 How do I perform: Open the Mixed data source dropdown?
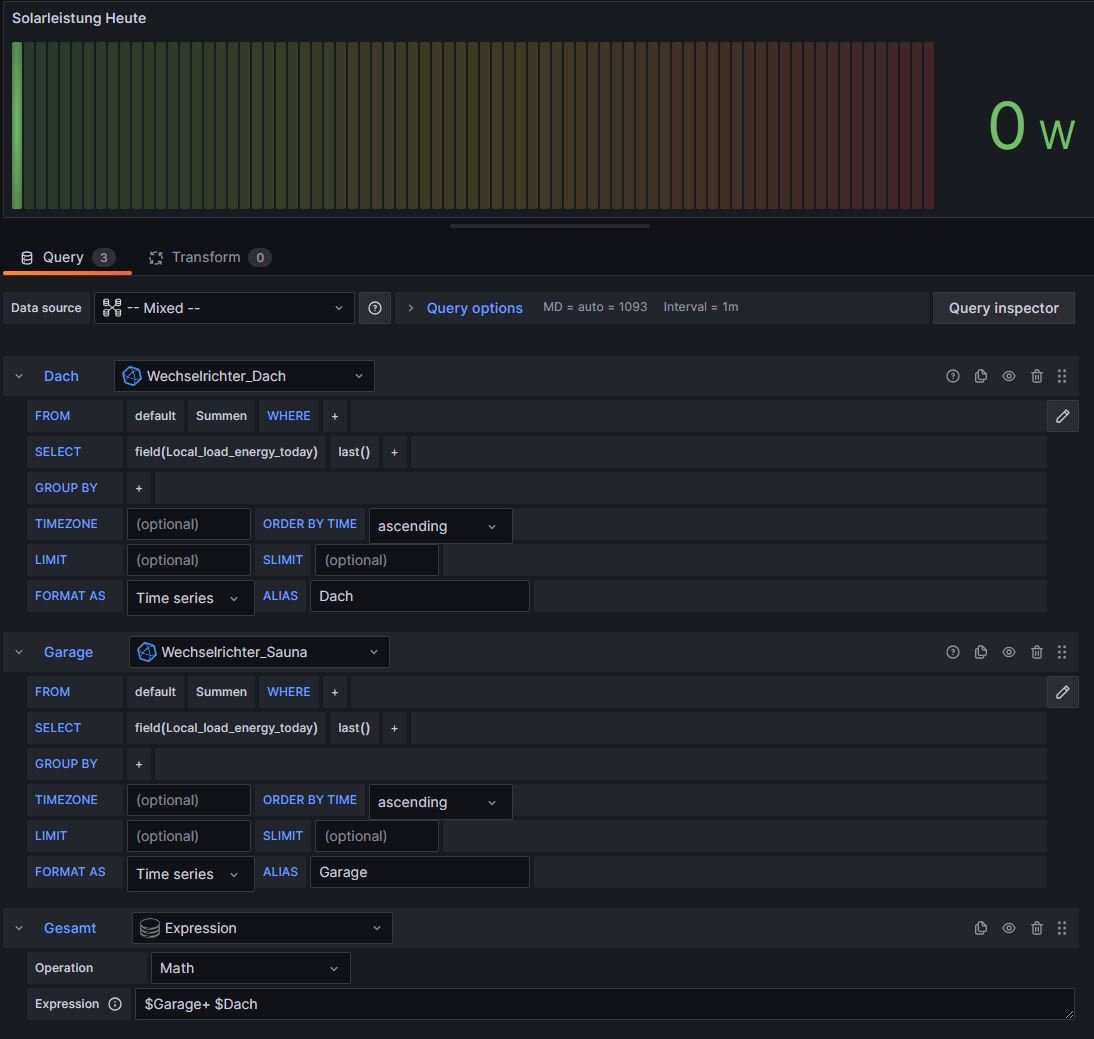click(224, 308)
